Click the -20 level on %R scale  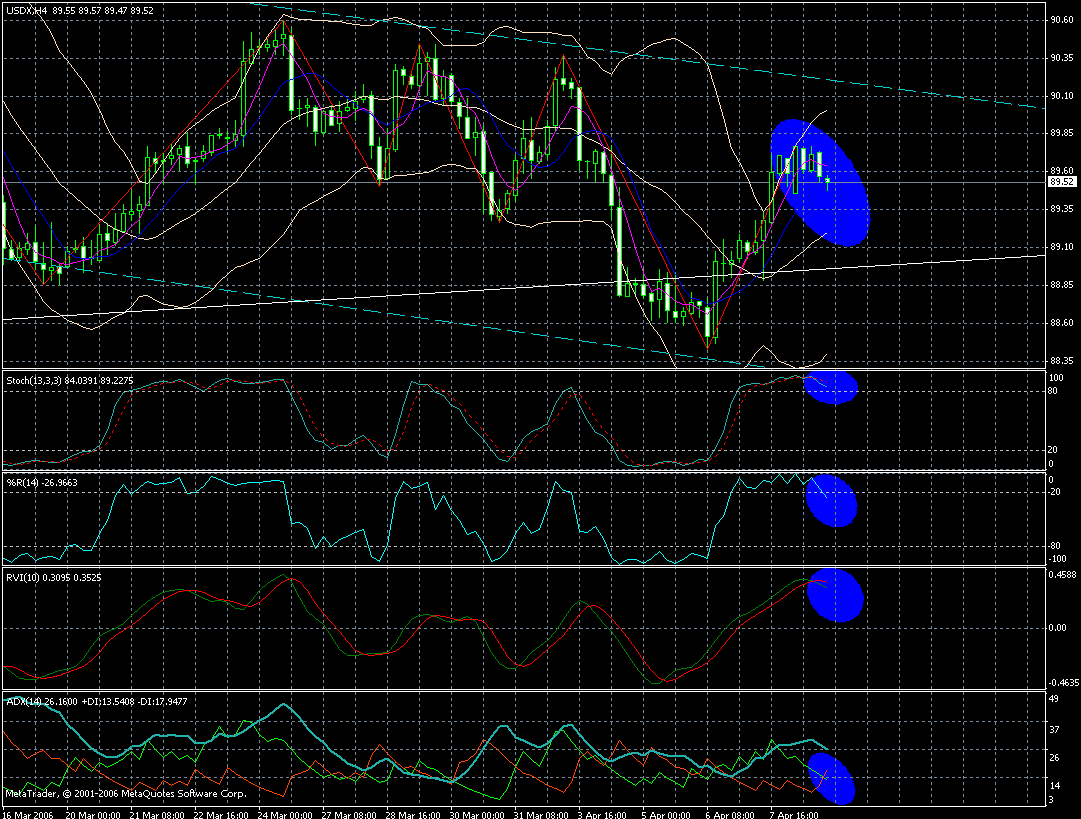[x=1055, y=492]
